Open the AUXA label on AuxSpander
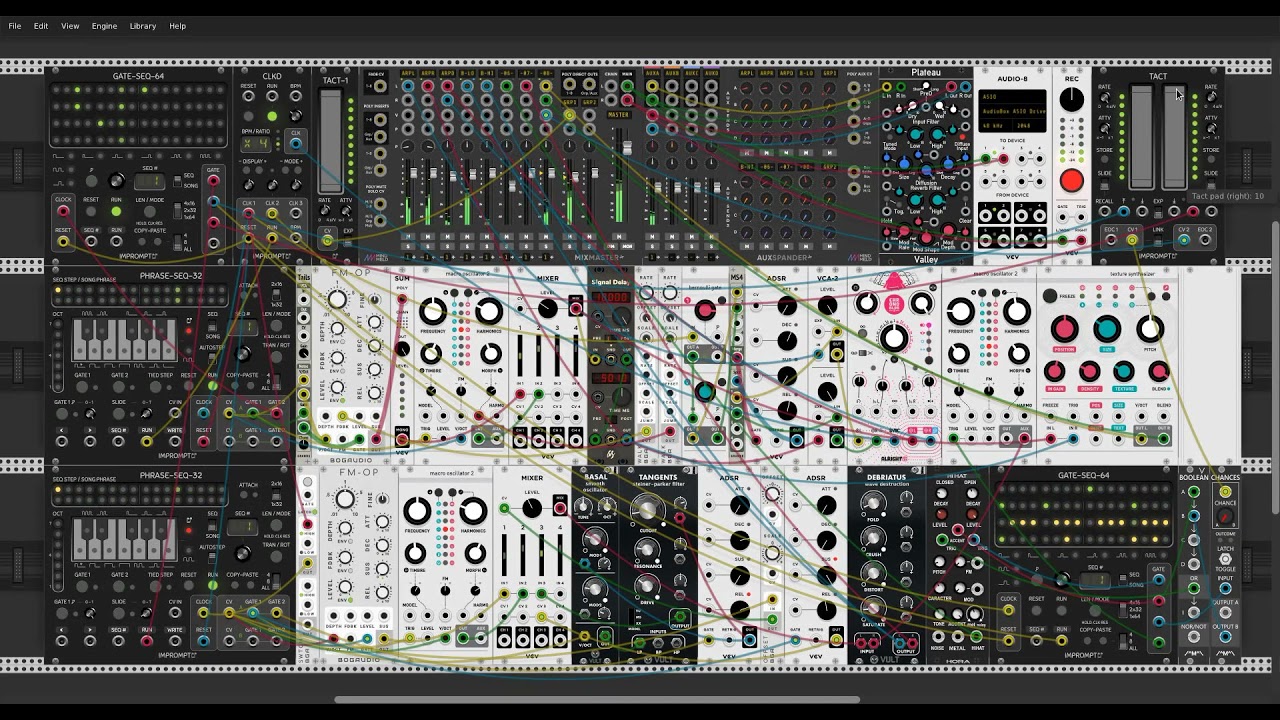Viewport: 1280px width, 720px height. 652,73
